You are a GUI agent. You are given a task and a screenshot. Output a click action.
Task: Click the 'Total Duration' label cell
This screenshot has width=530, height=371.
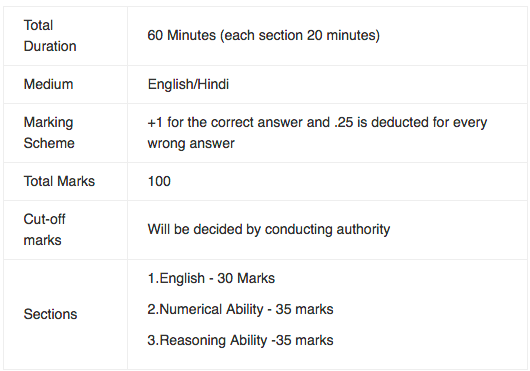point(65,36)
